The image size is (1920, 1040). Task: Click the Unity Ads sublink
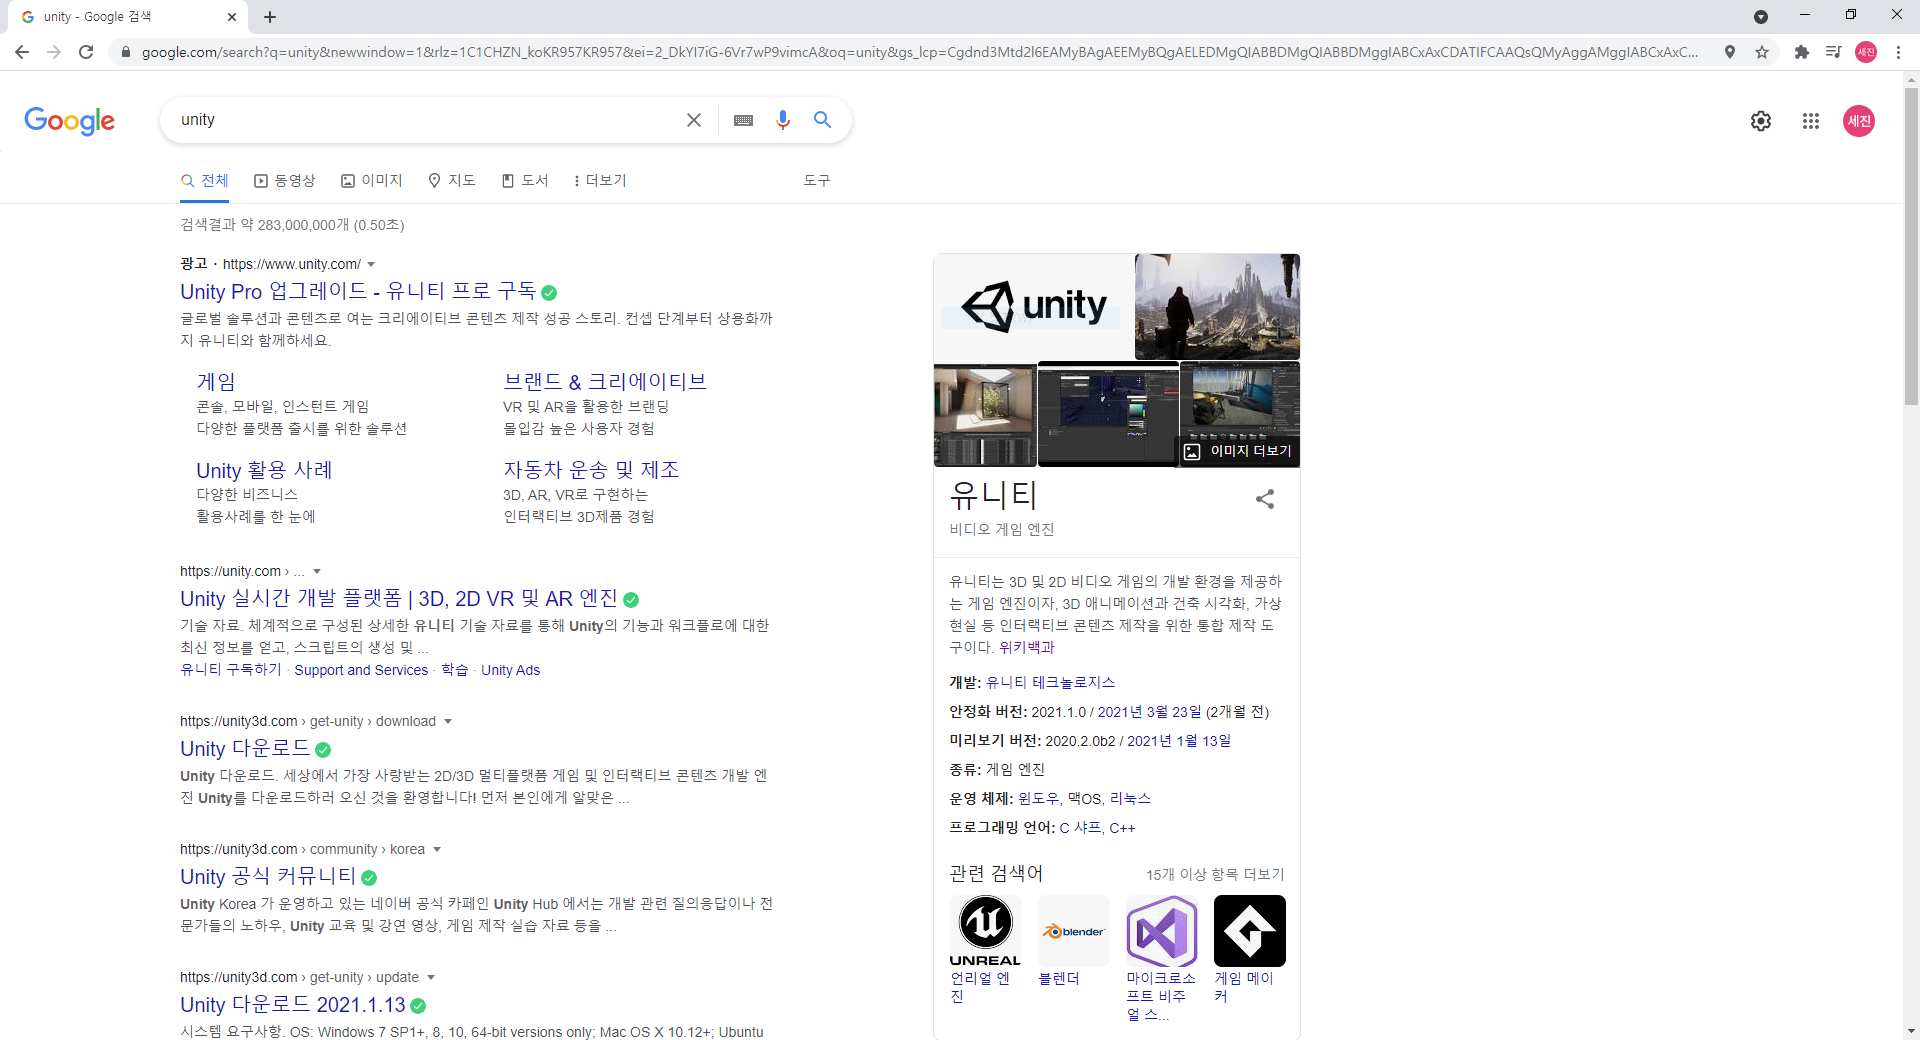click(510, 671)
